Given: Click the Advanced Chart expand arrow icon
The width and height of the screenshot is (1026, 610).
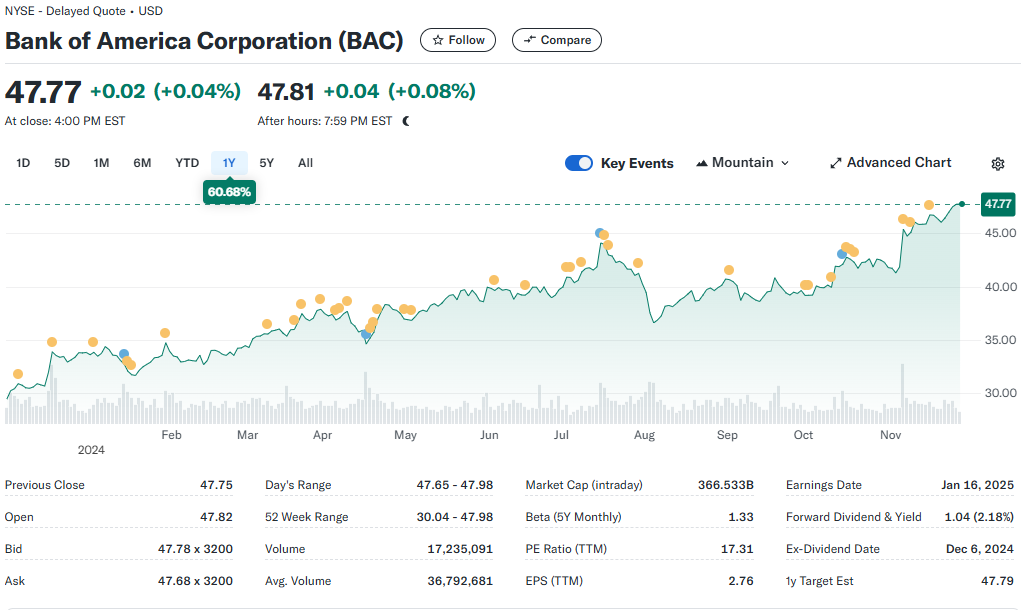Looking at the screenshot, I should [x=836, y=163].
